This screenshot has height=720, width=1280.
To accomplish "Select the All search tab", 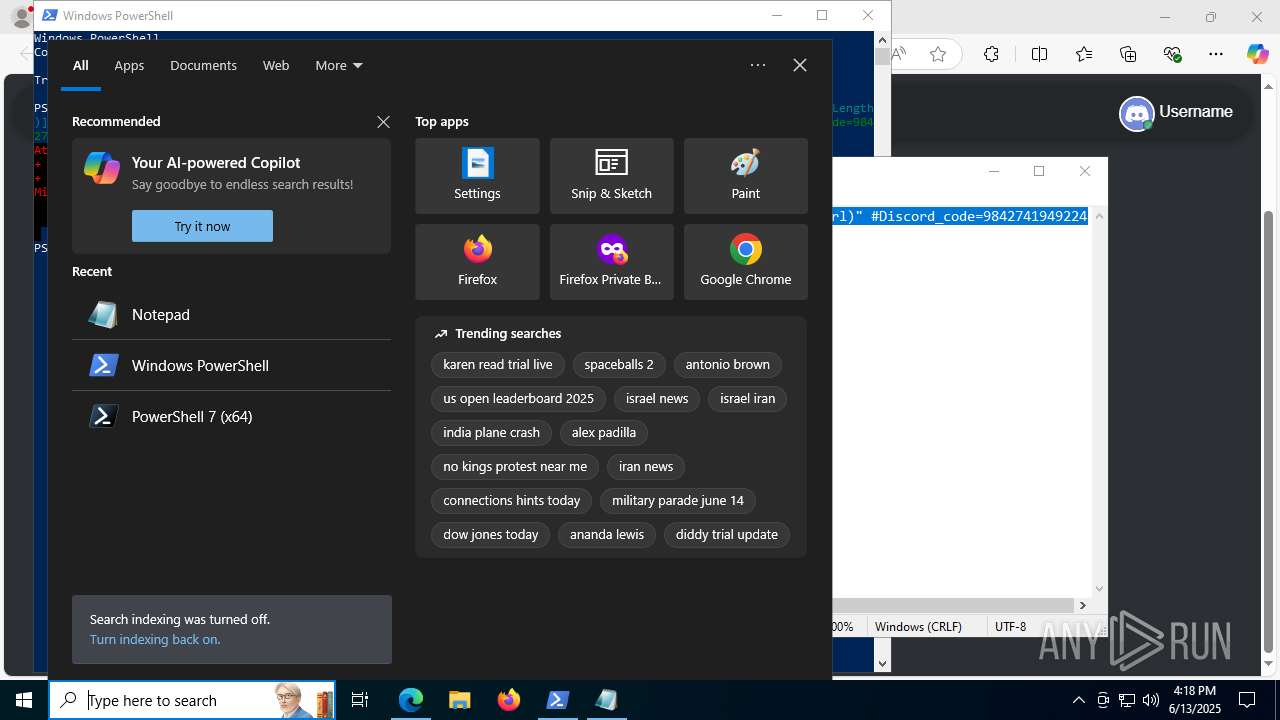I will pyautogui.click(x=81, y=65).
